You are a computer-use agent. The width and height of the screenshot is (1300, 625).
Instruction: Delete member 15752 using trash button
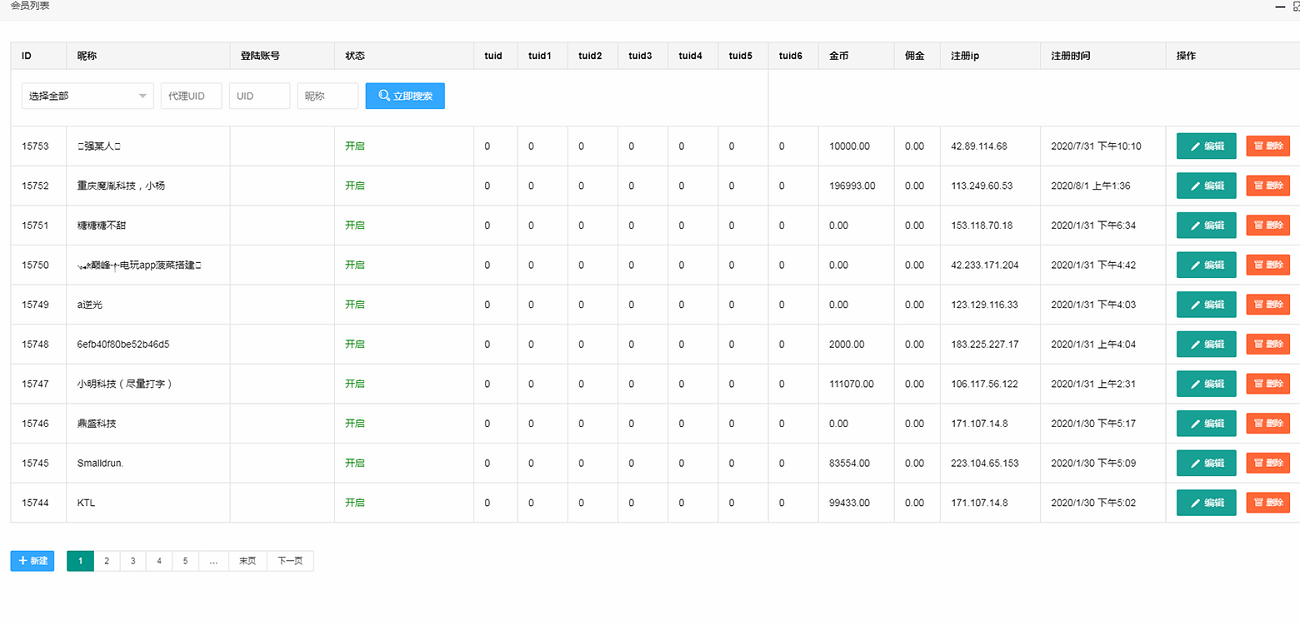click(x=1267, y=186)
